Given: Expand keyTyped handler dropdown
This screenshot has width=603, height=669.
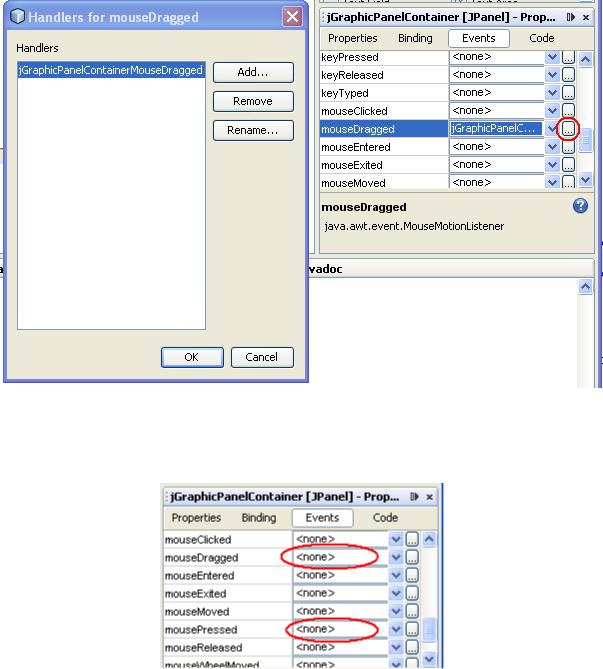Looking at the screenshot, I should (552, 93).
